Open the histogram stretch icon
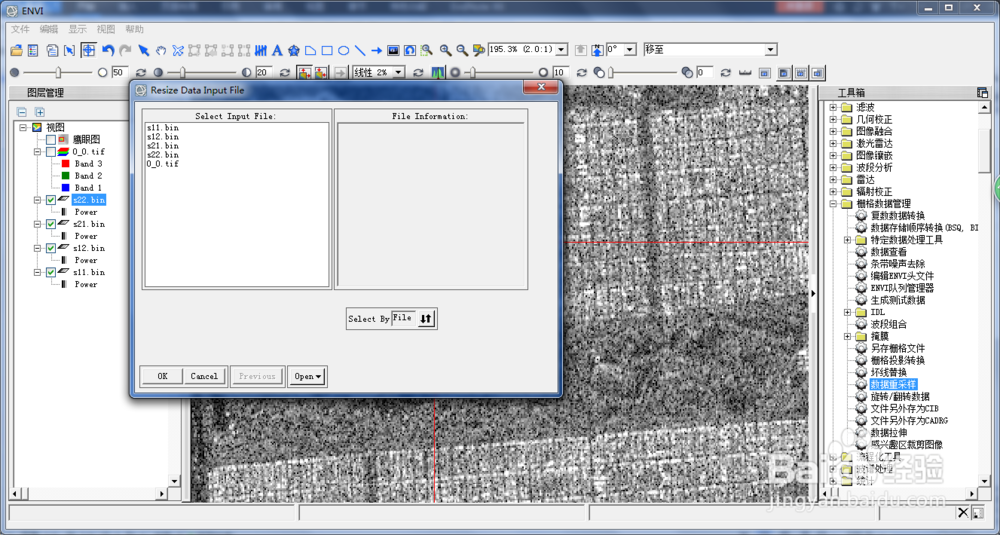Image resolution: width=1000 pixels, height=535 pixels. tap(437, 73)
